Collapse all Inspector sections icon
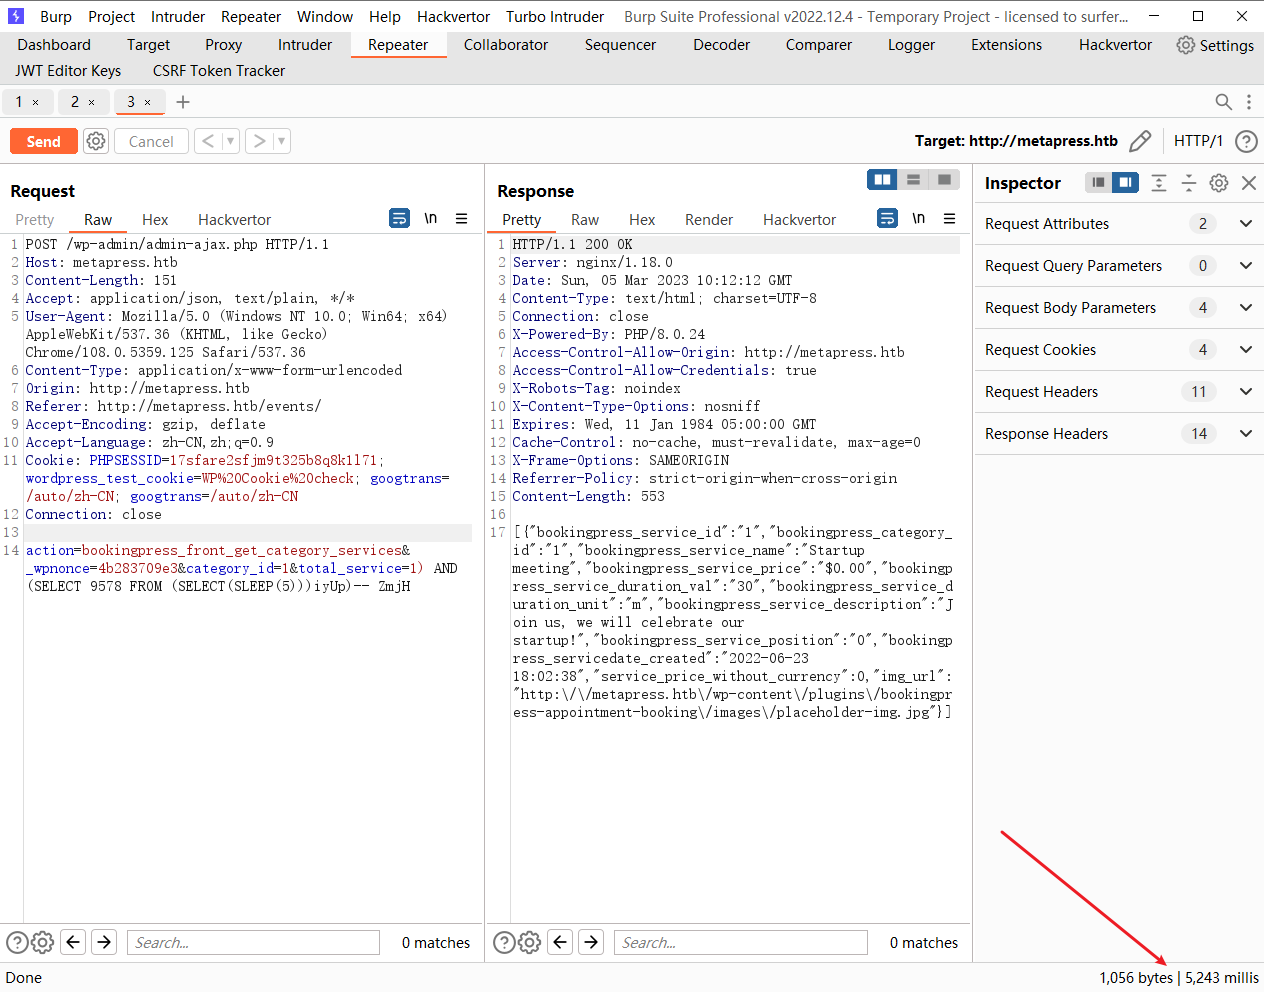 point(1189,182)
